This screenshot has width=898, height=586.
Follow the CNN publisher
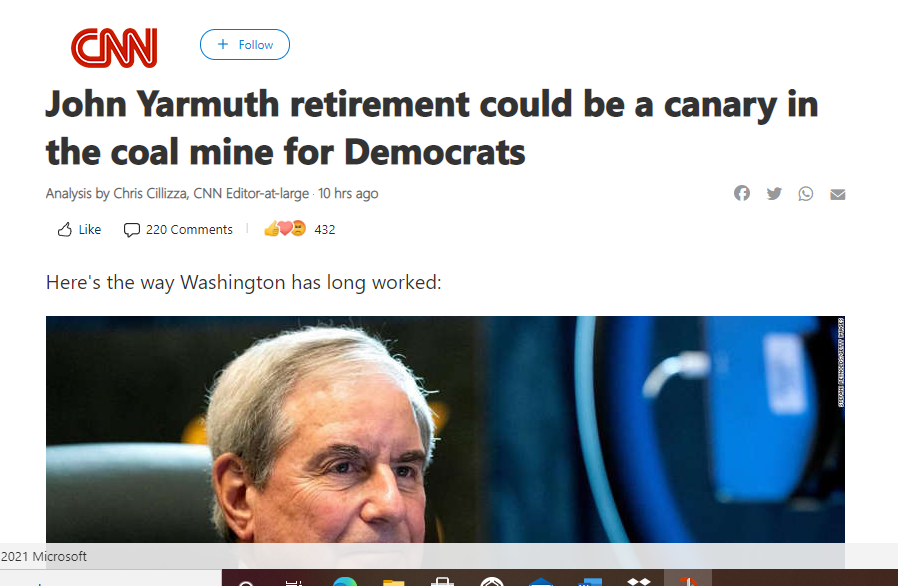[x=245, y=45]
